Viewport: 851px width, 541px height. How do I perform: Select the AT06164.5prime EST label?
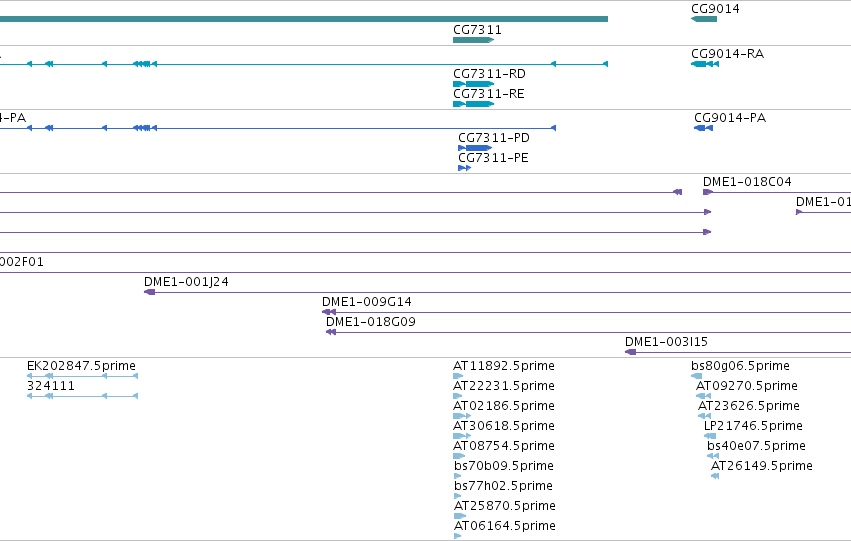[x=505, y=526]
